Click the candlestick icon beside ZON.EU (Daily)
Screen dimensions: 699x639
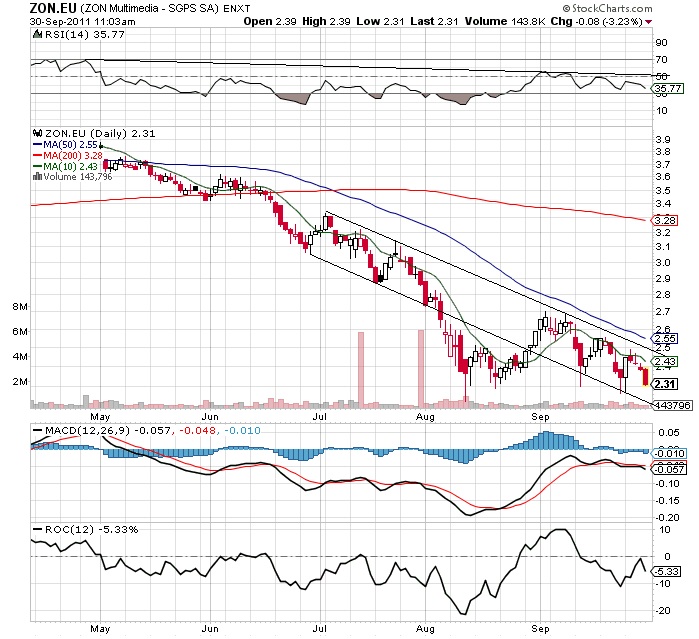tap(38, 133)
